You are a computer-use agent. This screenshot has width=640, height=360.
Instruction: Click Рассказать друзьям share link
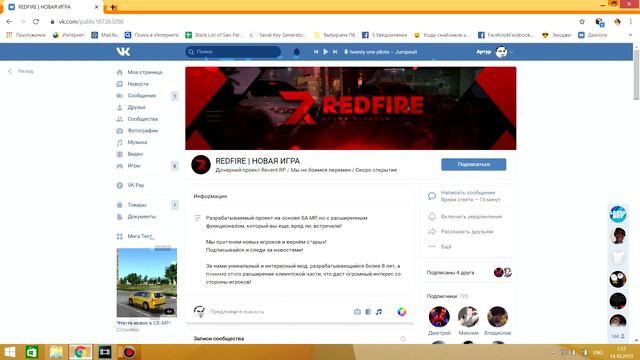pyautogui.click(x=467, y=231)
